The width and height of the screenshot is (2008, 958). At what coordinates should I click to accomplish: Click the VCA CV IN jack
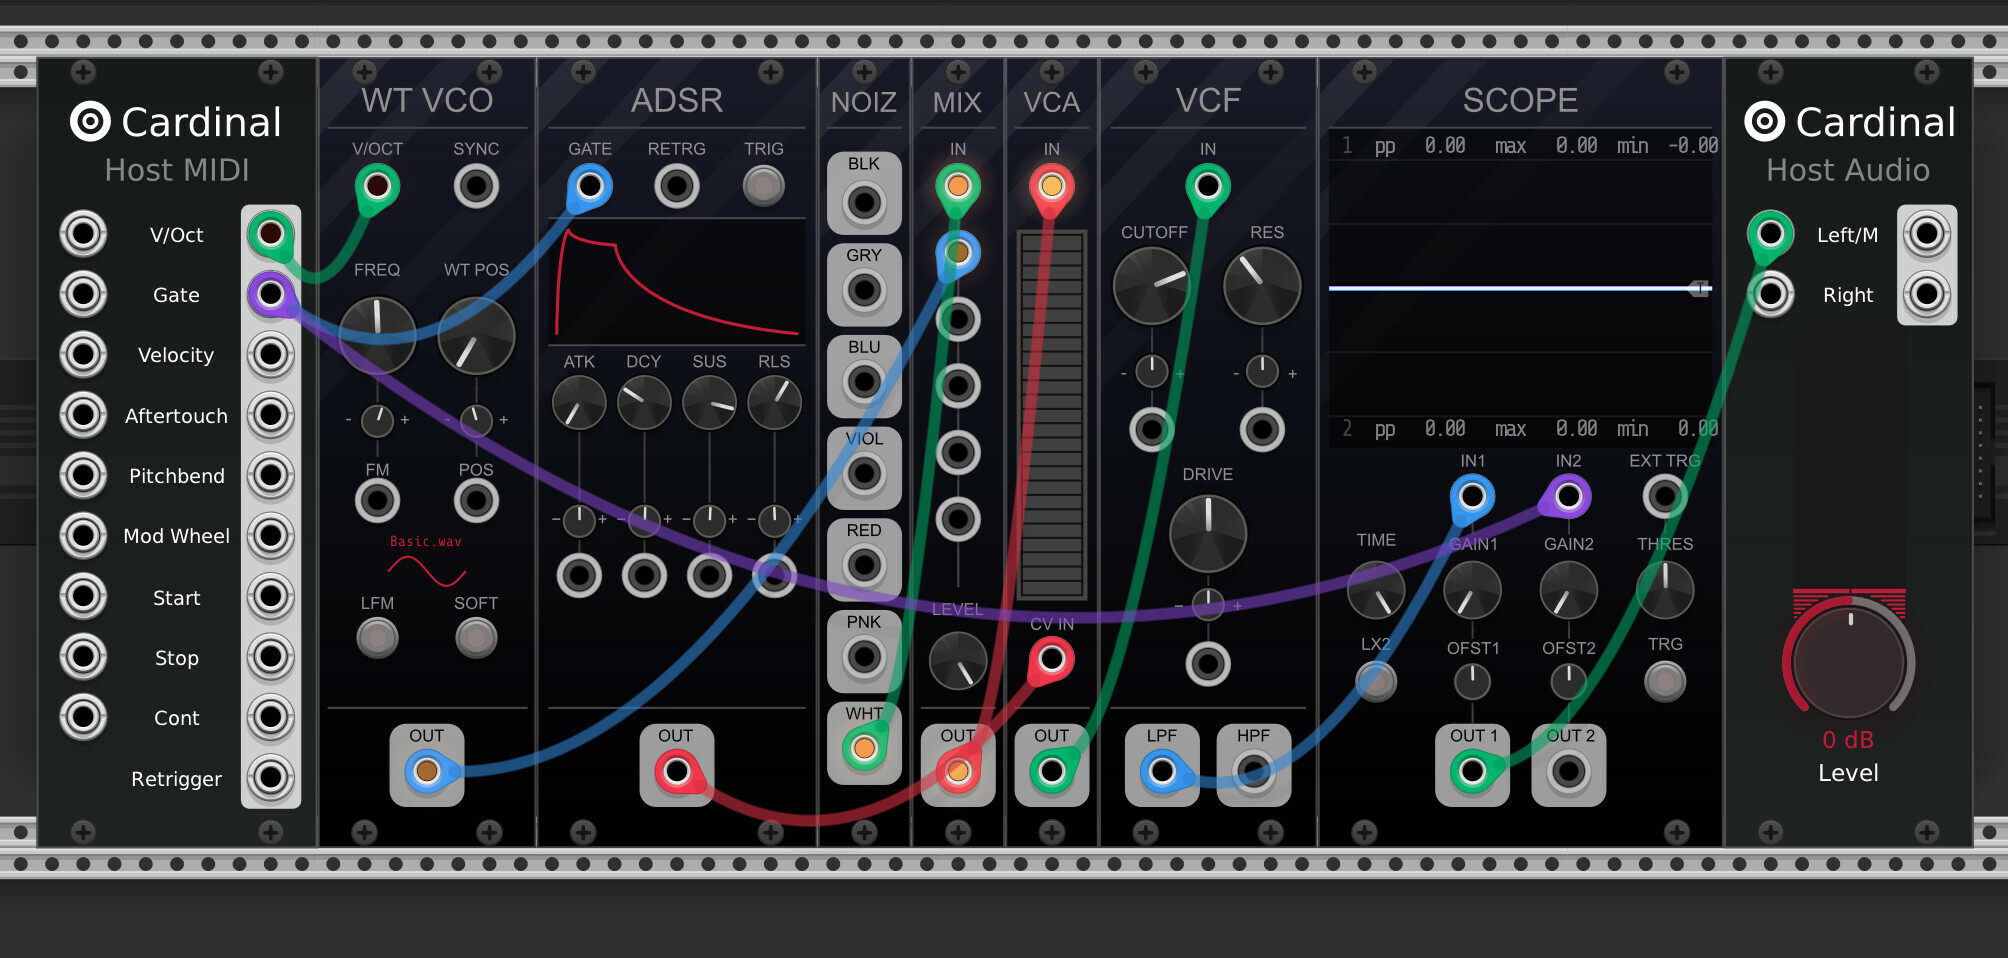pyautogui.click(x=1051, y=659)
